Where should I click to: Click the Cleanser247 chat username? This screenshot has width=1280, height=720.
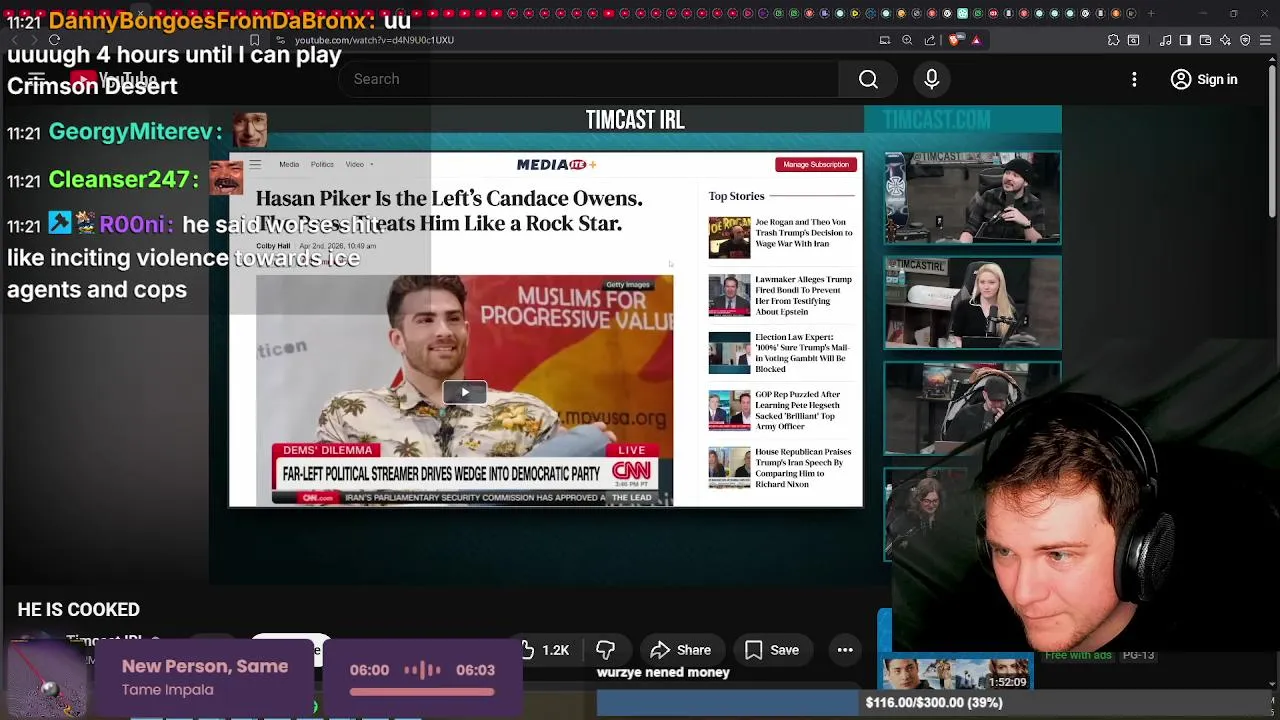click(123, 179)
